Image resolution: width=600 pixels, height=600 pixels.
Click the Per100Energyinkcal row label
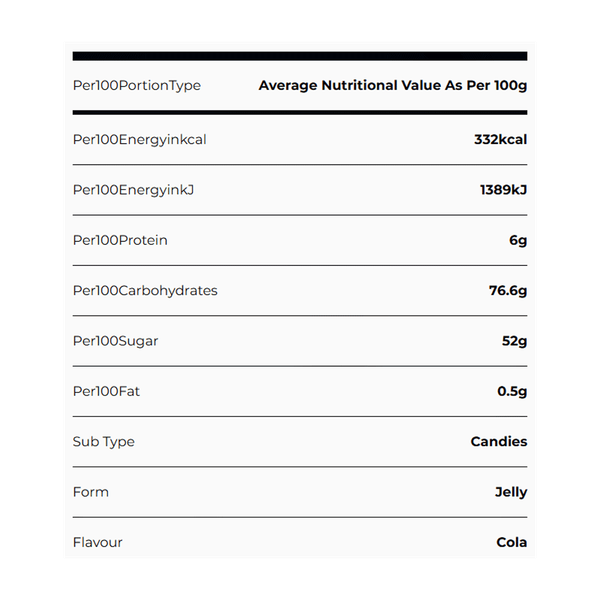[x=140, y=140]
